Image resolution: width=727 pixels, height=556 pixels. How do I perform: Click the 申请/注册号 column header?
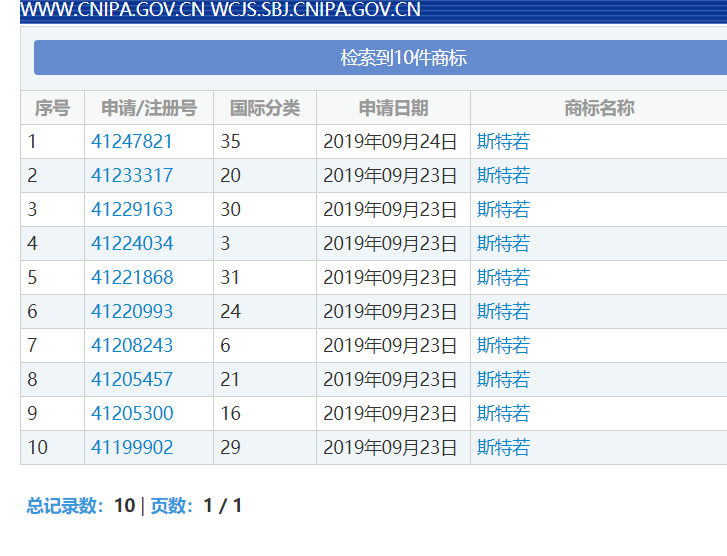click(x=149, y=108)
